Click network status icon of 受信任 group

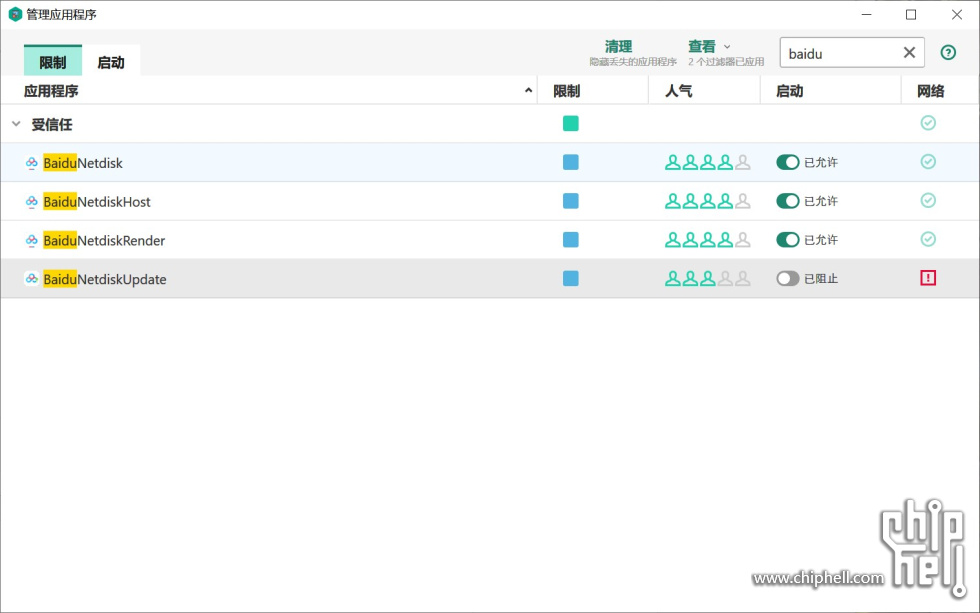(x=928, y=123)
